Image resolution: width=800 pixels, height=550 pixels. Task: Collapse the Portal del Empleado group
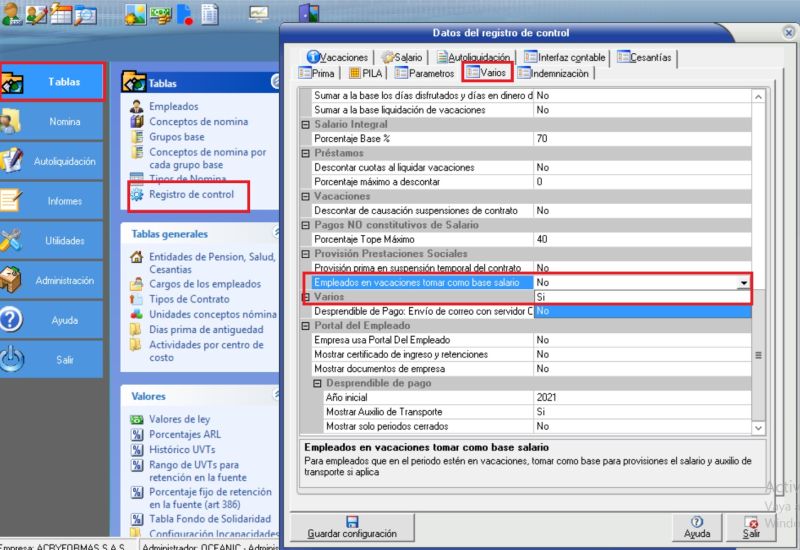(306, 326)
